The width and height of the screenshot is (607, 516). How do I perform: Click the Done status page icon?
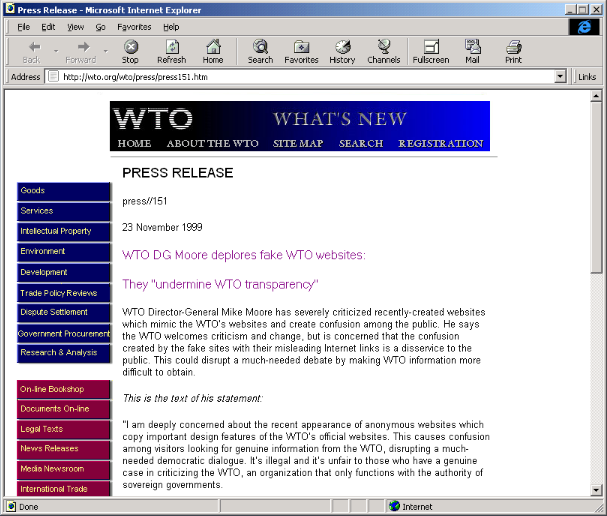point(12,506)
